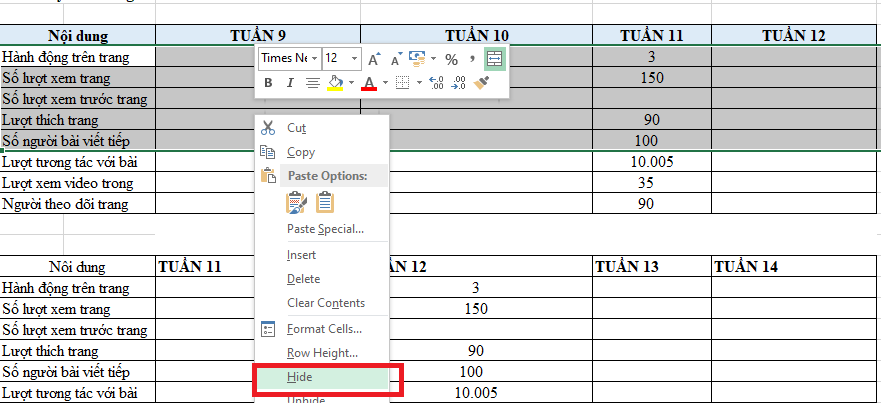Select the shaded cell containing 3
The height and width of the screenshot is (403, 881).
(652, 56)
